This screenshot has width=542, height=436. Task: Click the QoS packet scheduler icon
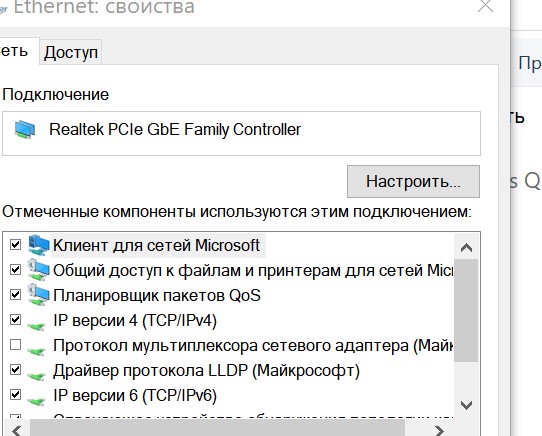click(x=39, y=295)
